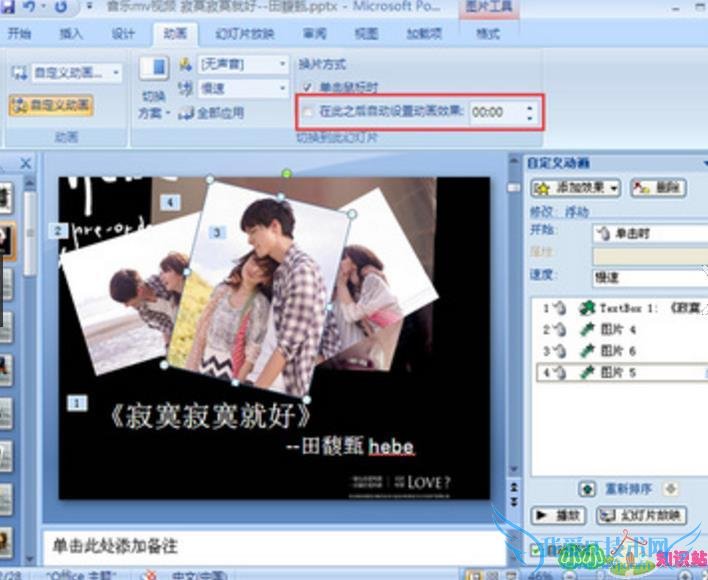Open the 慢速 transition speed dropdown in the ribbon

pyautogui.click(x=283, y=88)
